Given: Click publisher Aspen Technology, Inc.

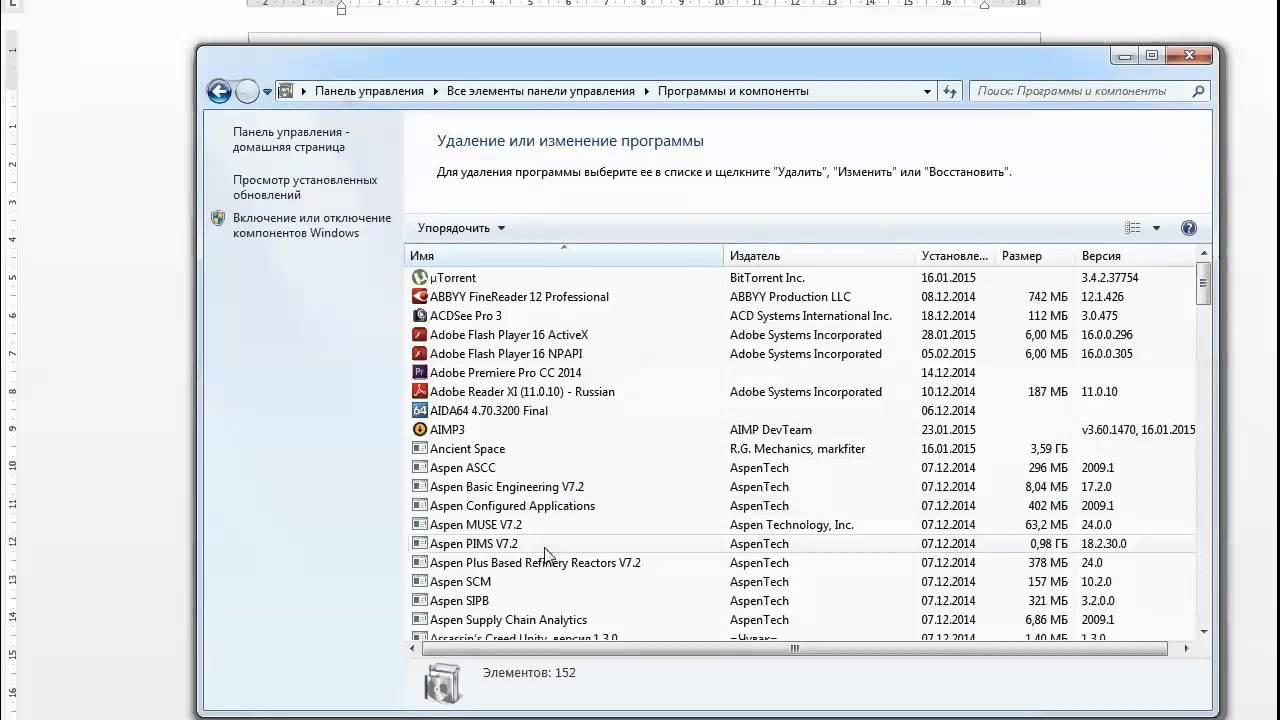Looking at the screenshot, I should 792,524.
